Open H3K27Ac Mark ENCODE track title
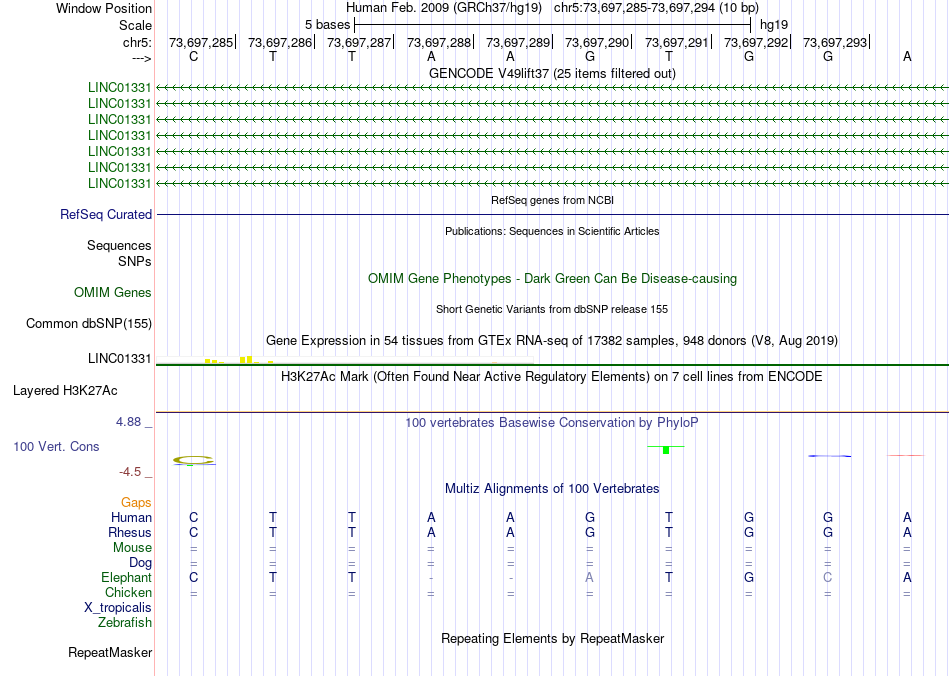This screenshot has height=676, width=950. pyautogui.click(x=552, y=377)
